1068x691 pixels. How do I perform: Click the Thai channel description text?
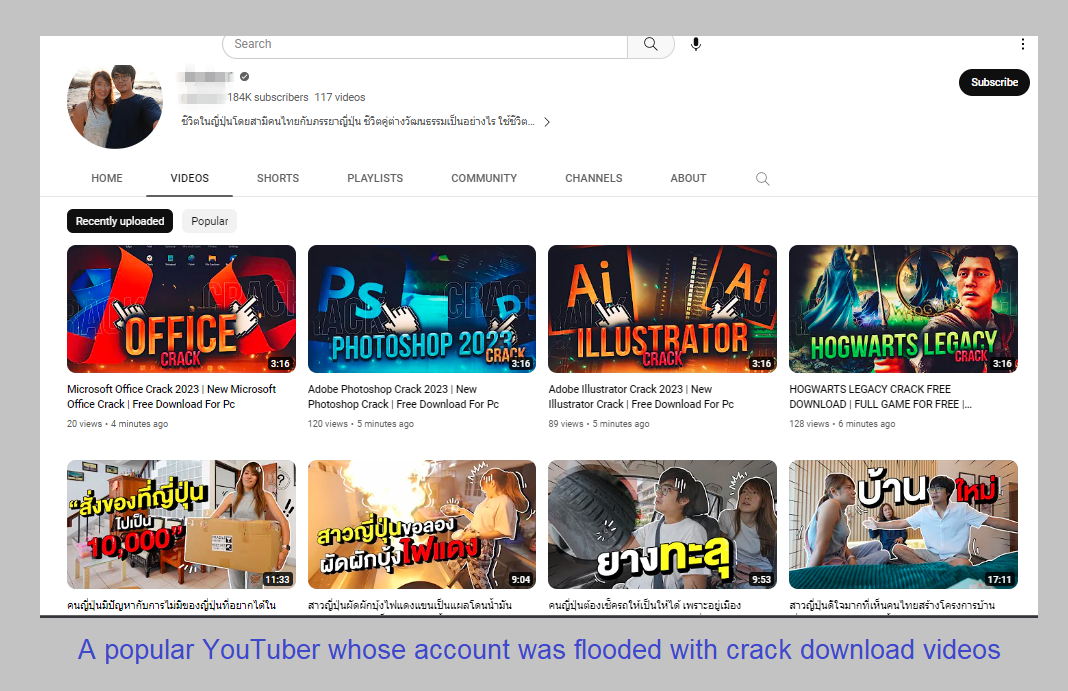(358, 122)
